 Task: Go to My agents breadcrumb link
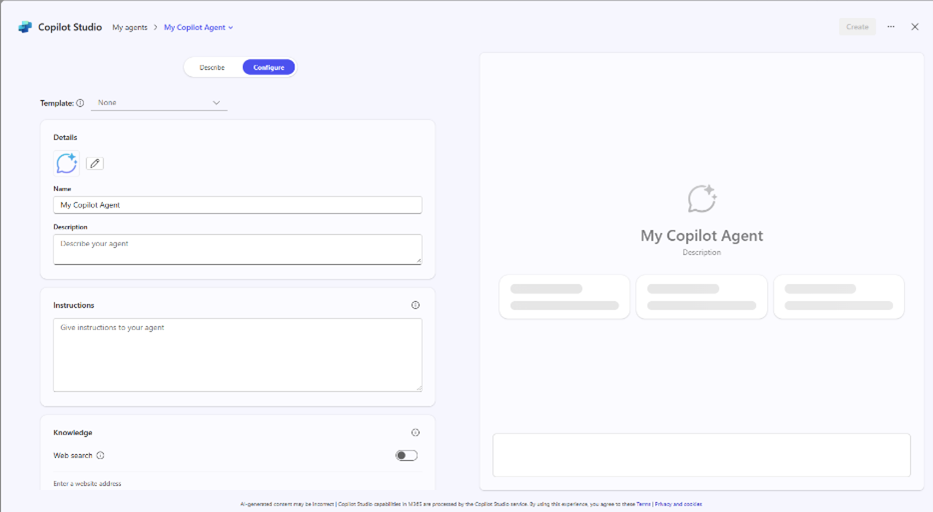(130, 28)
